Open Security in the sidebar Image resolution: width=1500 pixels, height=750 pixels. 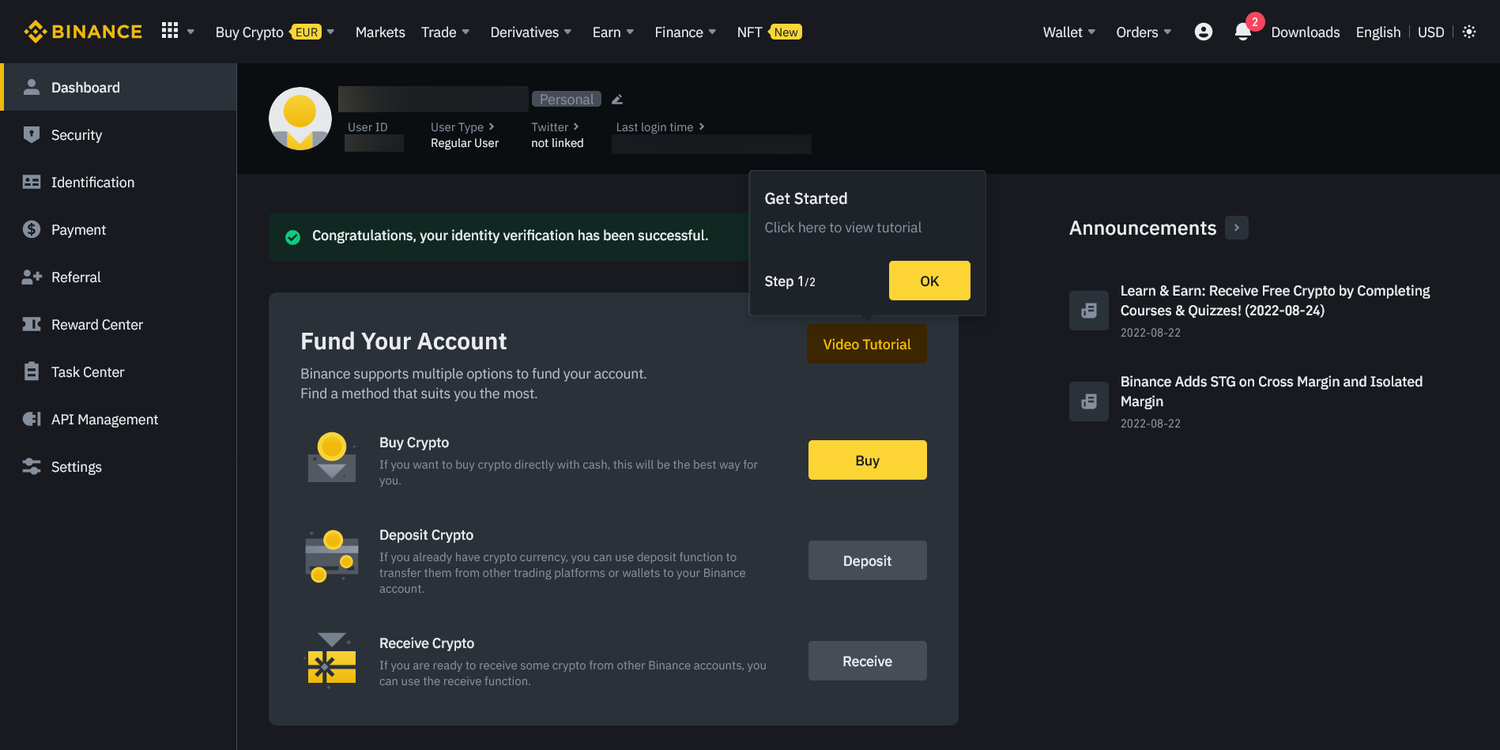pos(118,135)
